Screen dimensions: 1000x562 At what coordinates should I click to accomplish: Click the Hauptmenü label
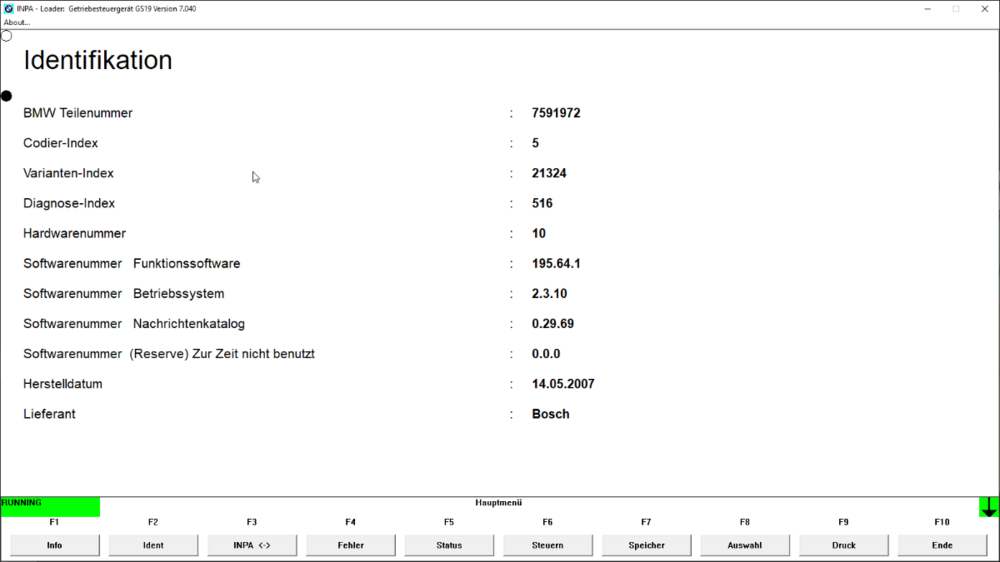point(499,503)
